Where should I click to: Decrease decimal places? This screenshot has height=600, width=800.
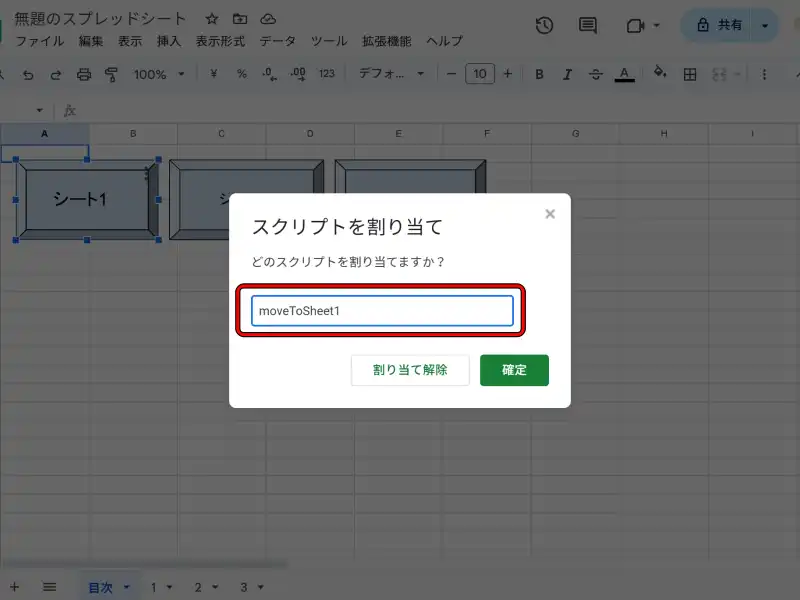(x=269, y=74)
